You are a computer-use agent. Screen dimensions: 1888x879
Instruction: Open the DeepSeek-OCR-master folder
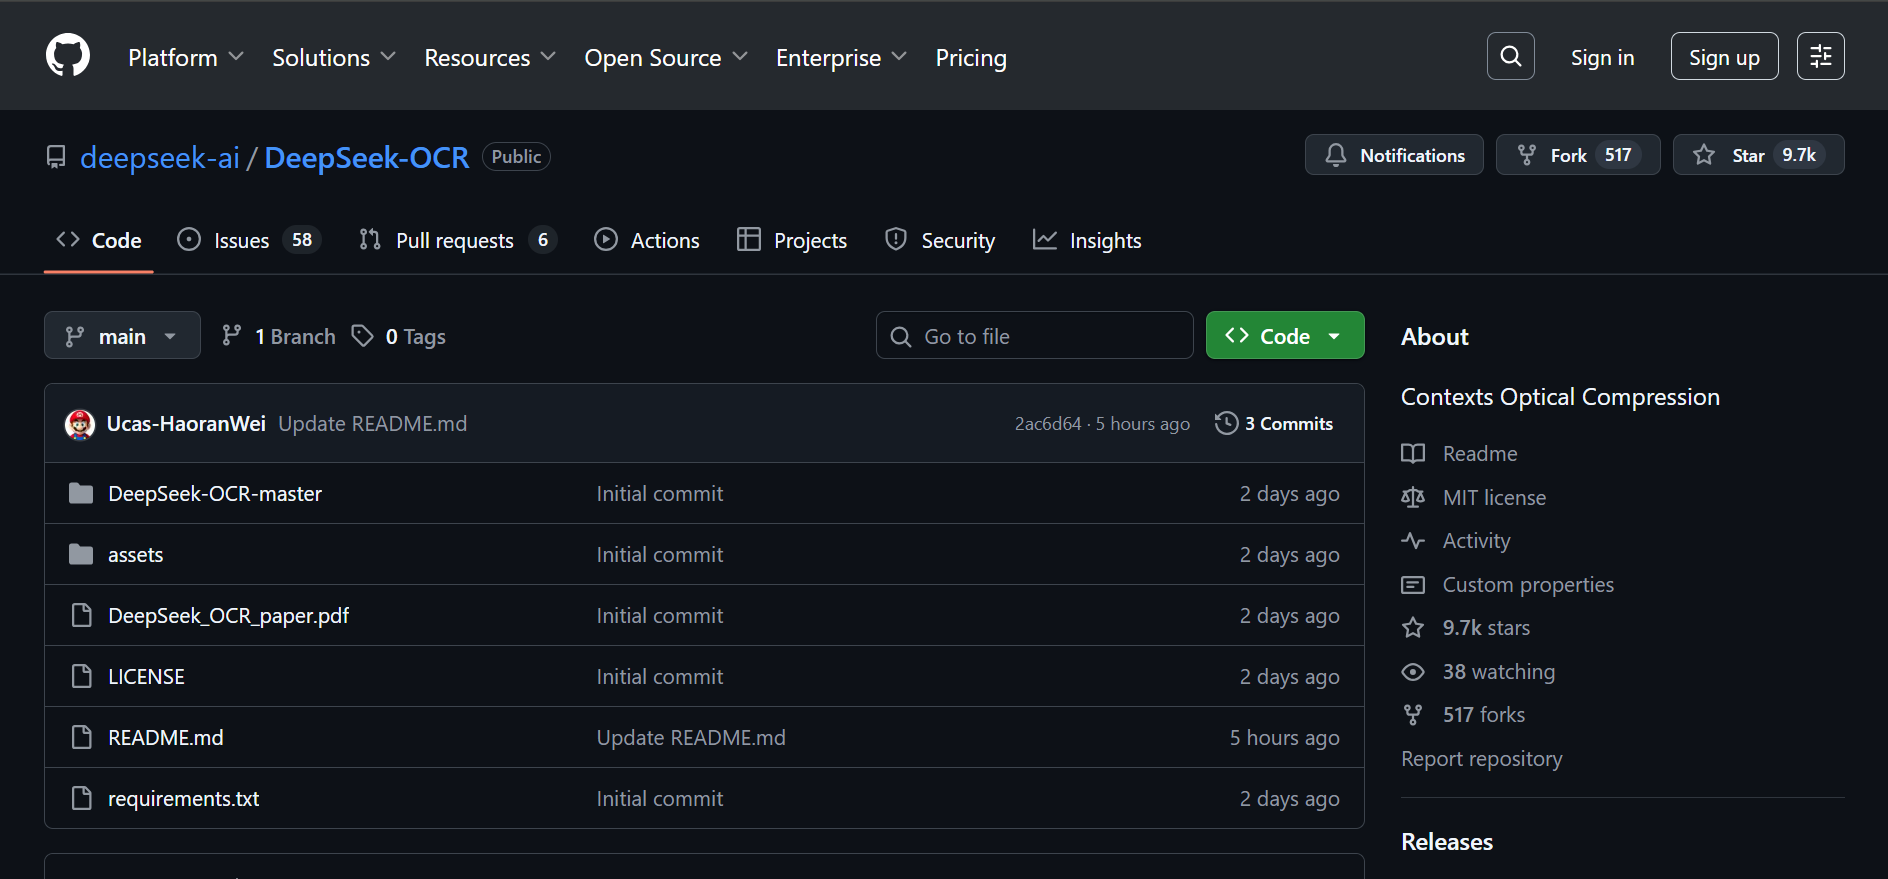tap(215, 493)
